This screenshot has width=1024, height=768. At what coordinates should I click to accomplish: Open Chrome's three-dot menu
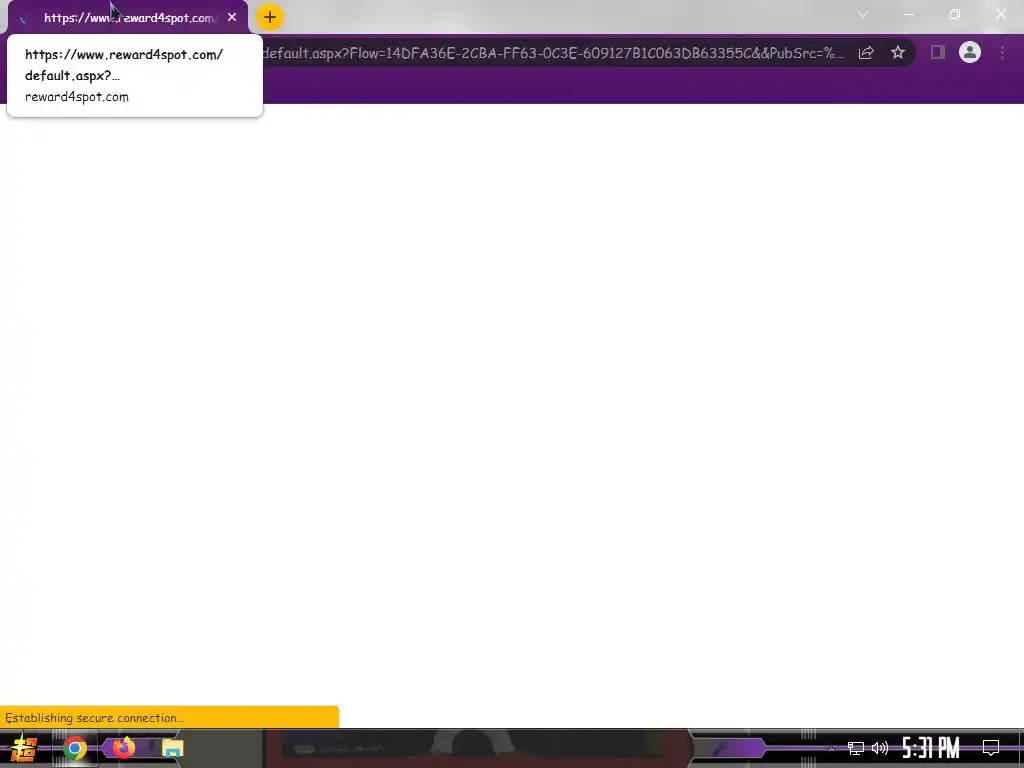pyautogui.click(x=1002, y=52)
